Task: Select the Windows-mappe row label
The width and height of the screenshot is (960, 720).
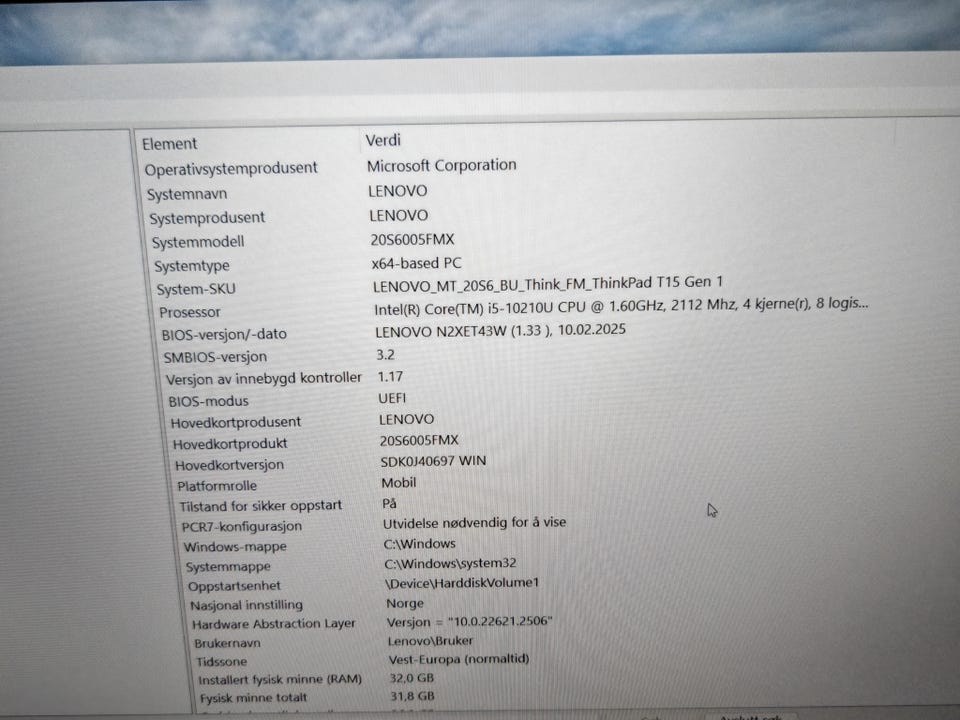Action: [235, 547]
